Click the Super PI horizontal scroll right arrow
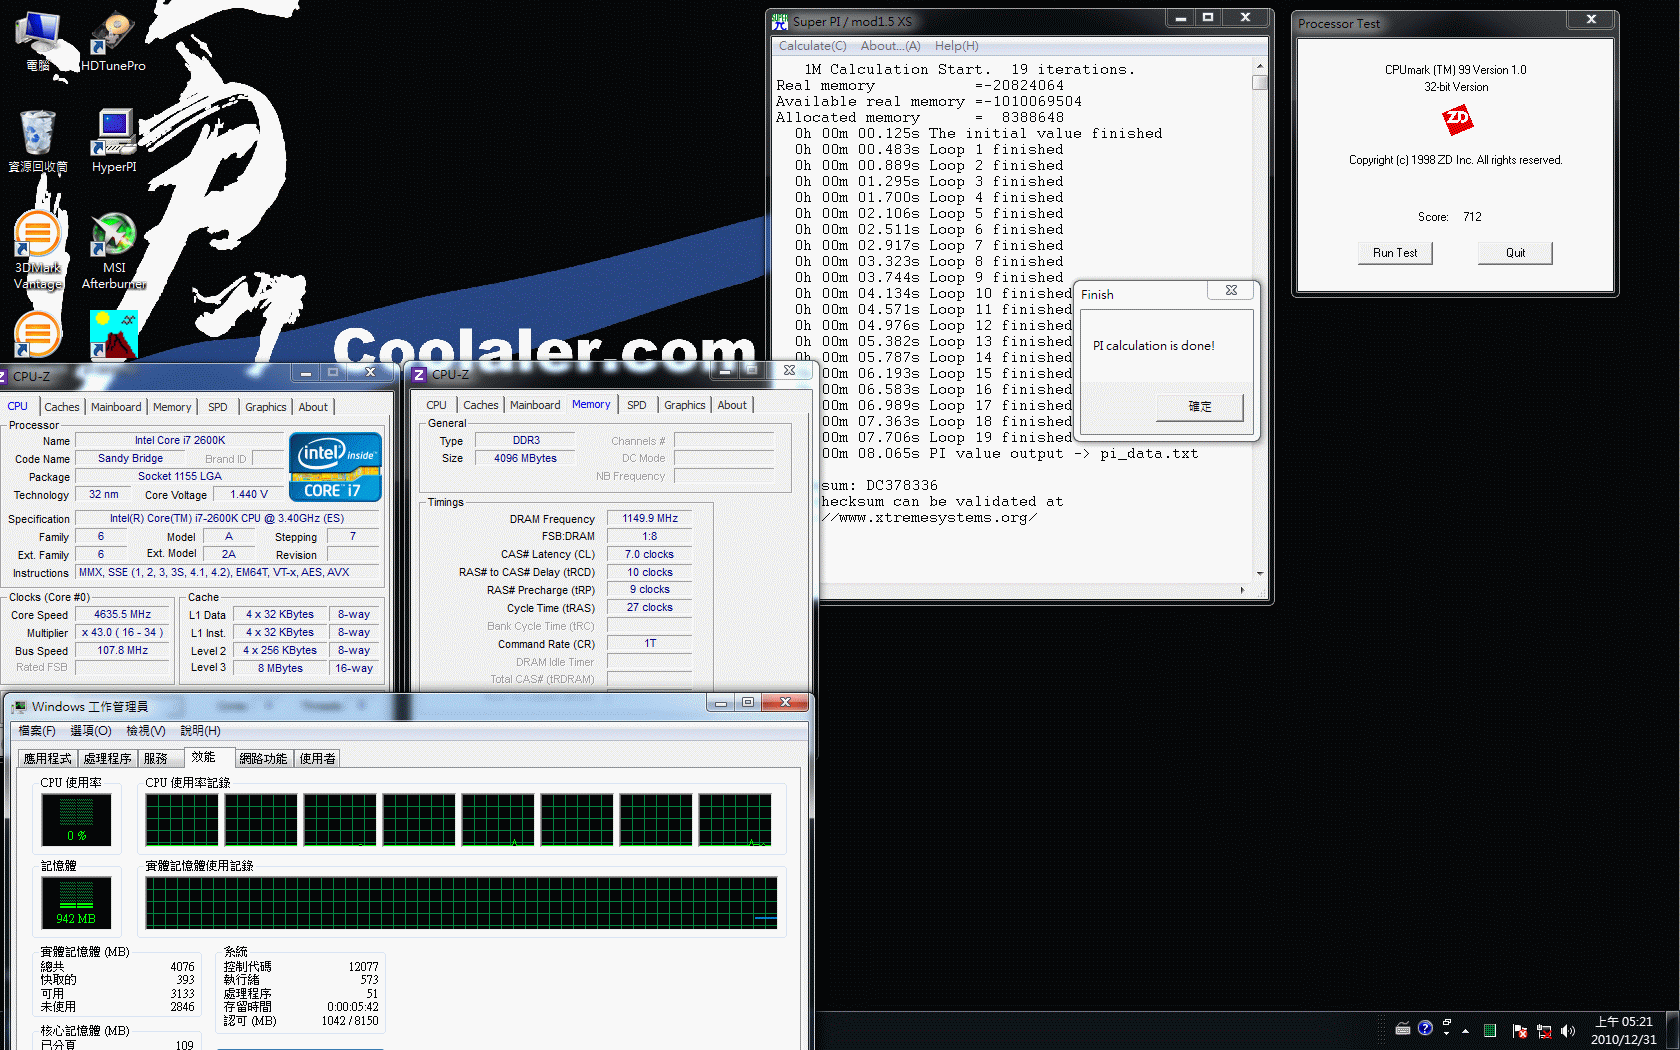The width and height of the screenshot is (1680, 1050). coord(1243,590)
